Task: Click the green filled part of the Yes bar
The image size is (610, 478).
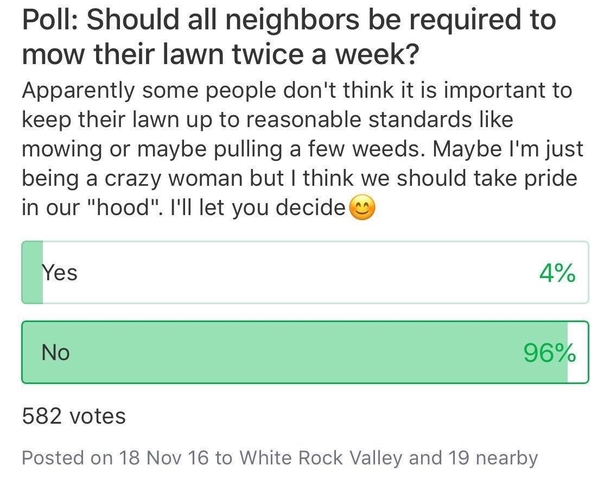Action: coord(32,272)
